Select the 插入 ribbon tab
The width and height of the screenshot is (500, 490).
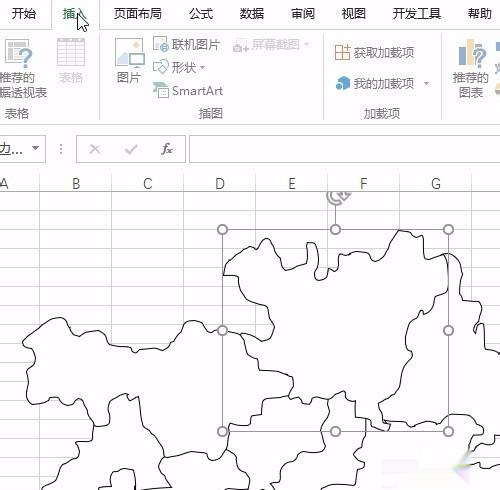point(75,14)
